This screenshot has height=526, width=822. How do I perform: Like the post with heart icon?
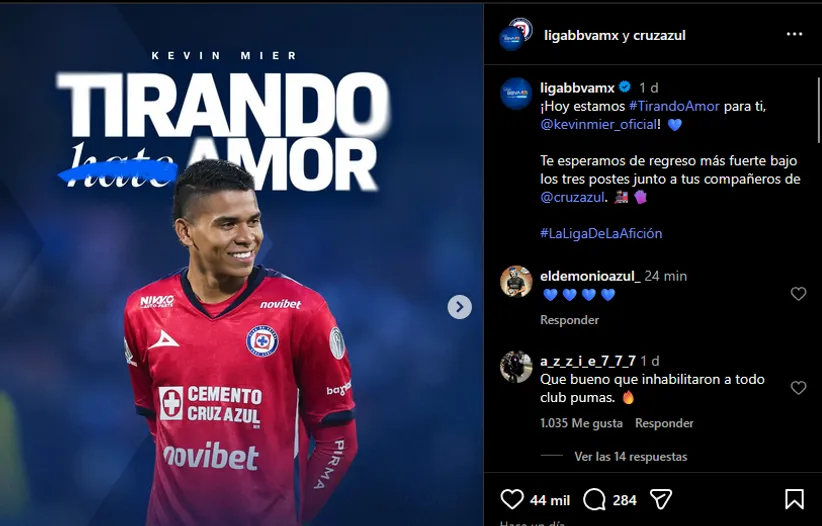coord(512,499)
